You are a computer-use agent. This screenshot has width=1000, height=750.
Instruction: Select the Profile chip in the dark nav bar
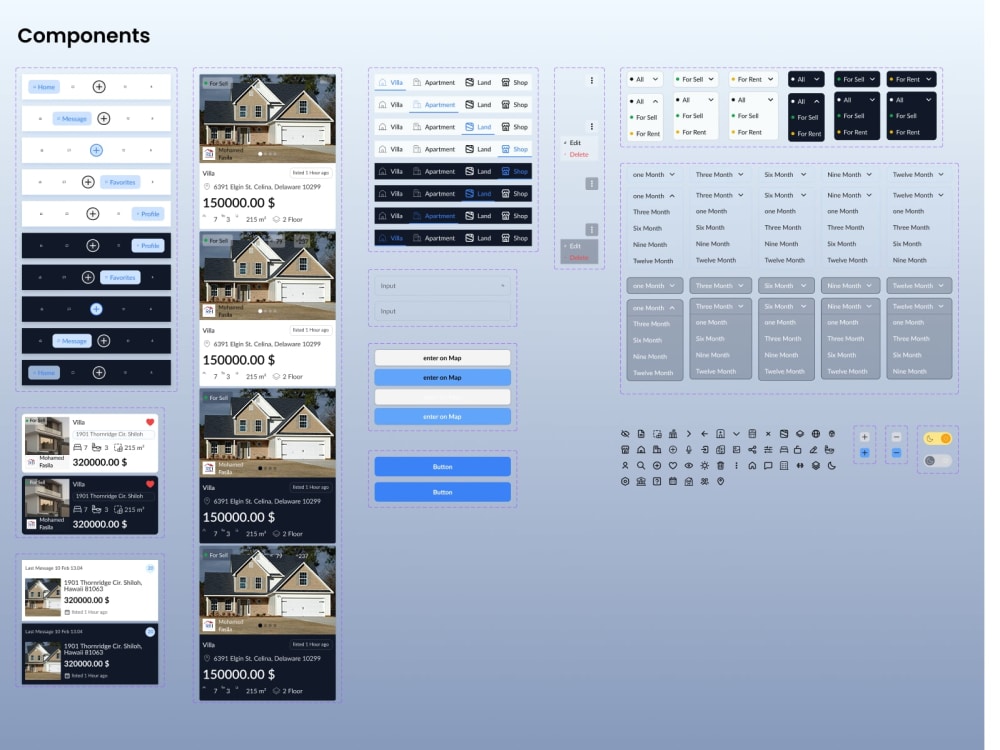[x=148, y=246]
